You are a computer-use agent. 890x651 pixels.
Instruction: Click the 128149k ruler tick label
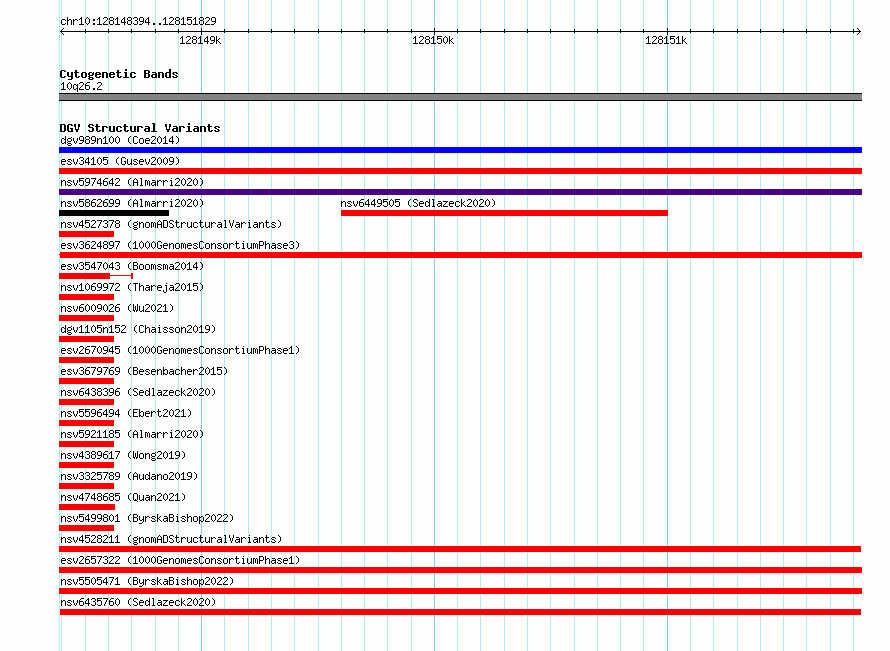(200, 40)
